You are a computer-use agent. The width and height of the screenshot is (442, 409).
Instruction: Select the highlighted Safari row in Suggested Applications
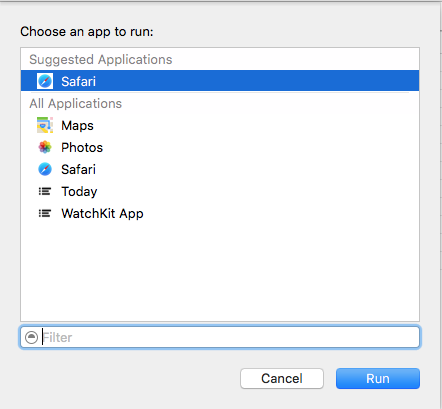(x=220, y=81)
